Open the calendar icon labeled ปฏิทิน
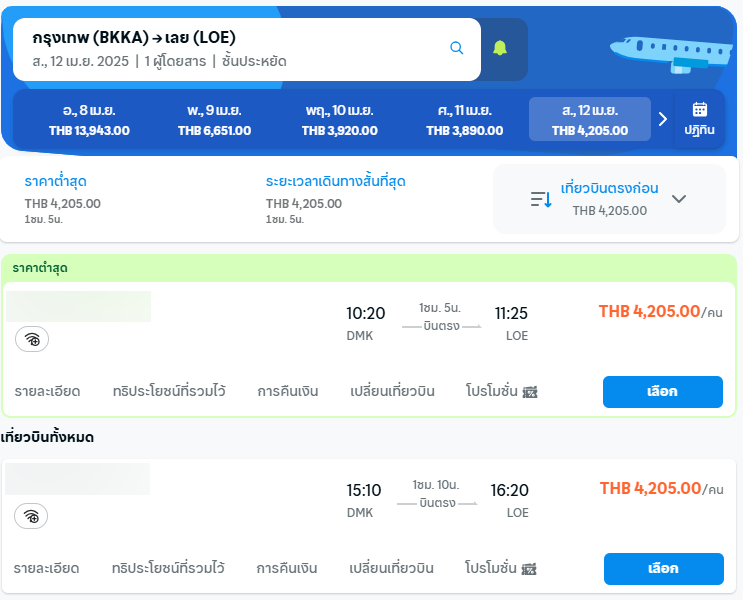 click(x=699, y=119)
